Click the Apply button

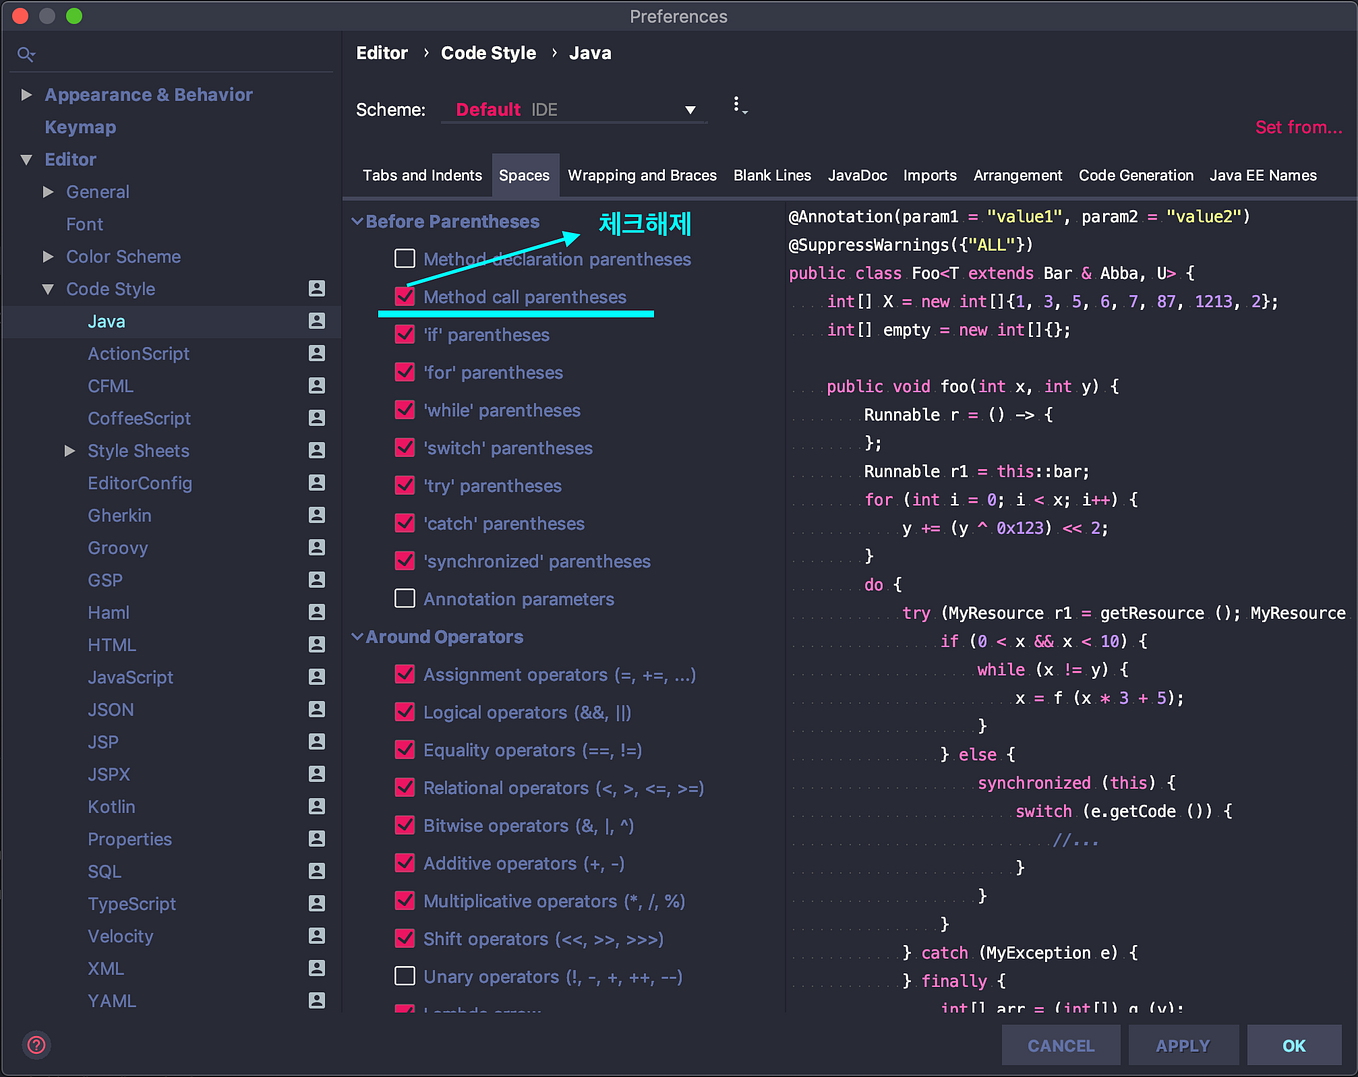[1183, 1044]
